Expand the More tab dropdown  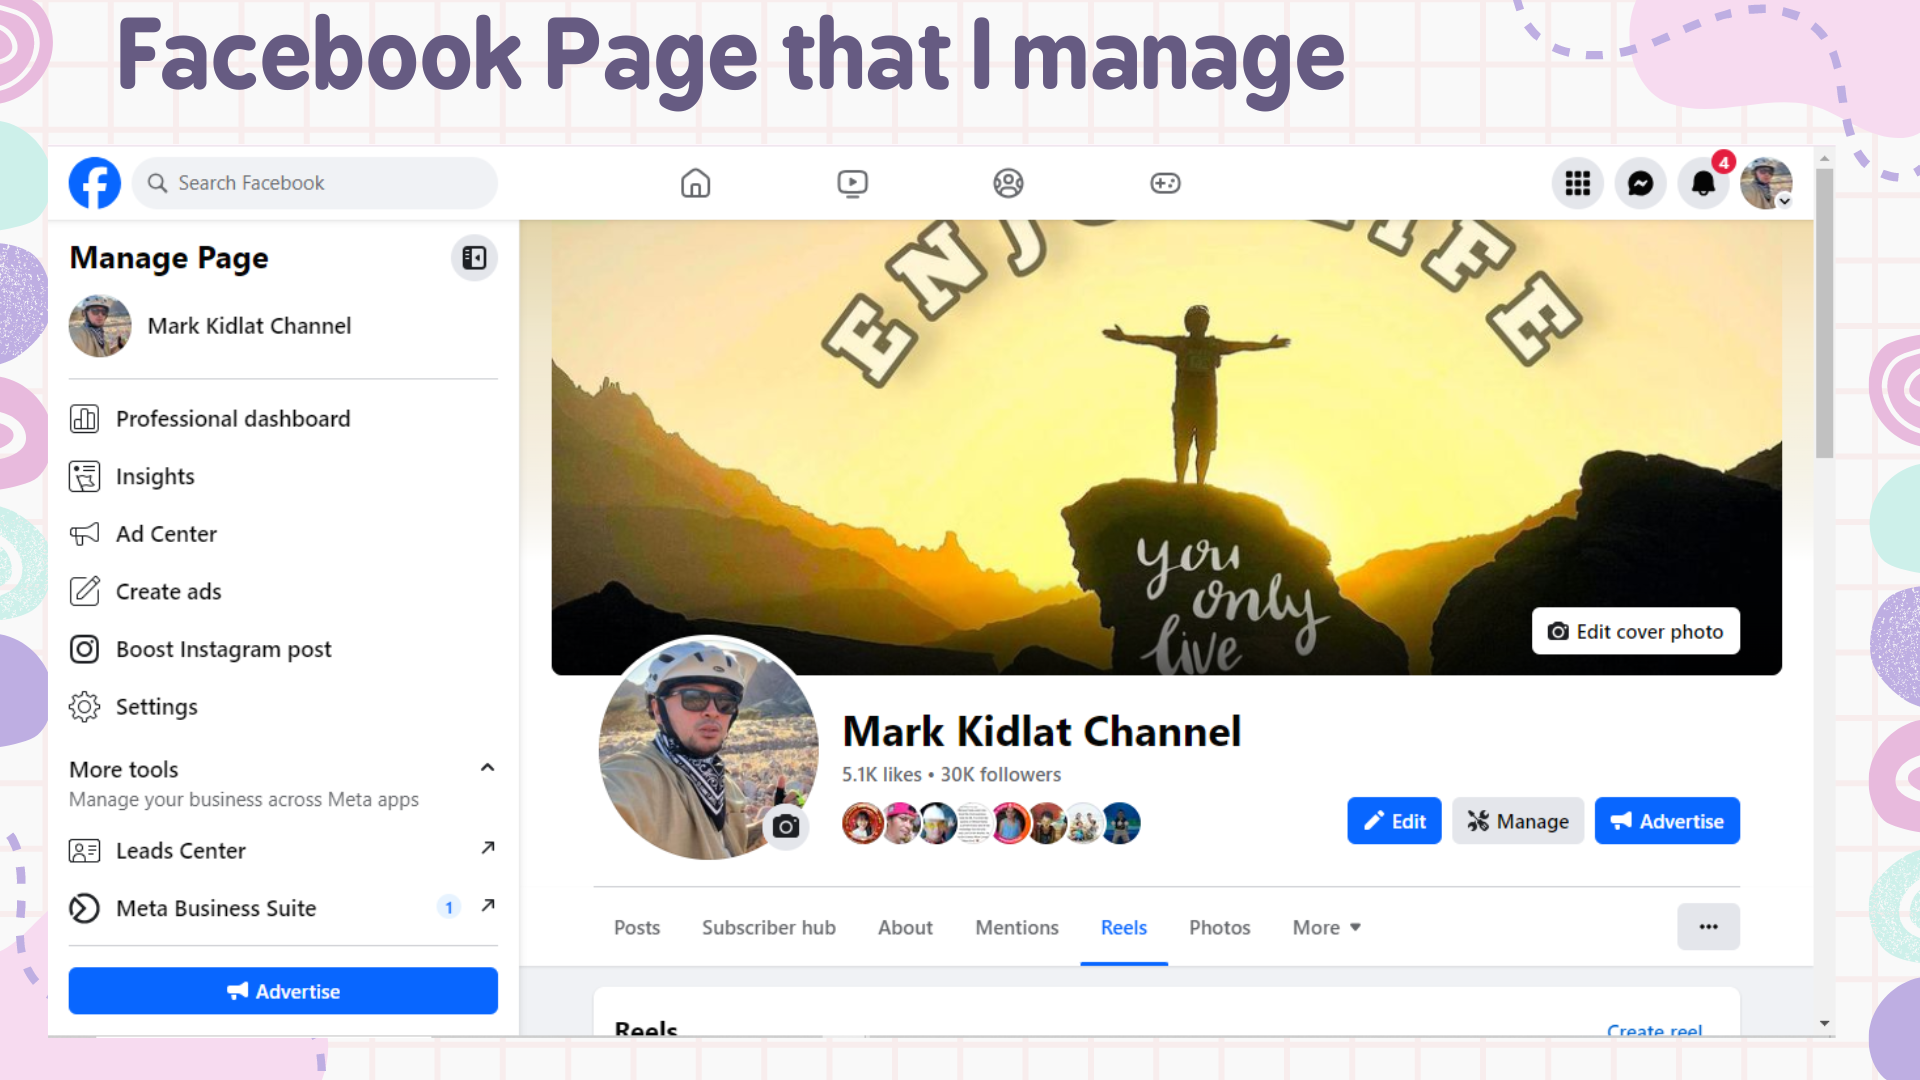click(x=1327, y=927)
